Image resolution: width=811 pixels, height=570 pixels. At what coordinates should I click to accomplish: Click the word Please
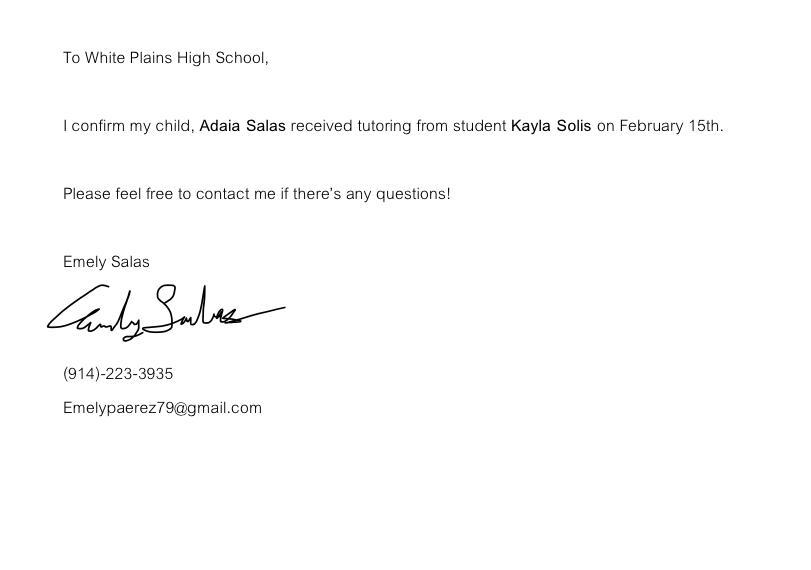pos(86,194)
